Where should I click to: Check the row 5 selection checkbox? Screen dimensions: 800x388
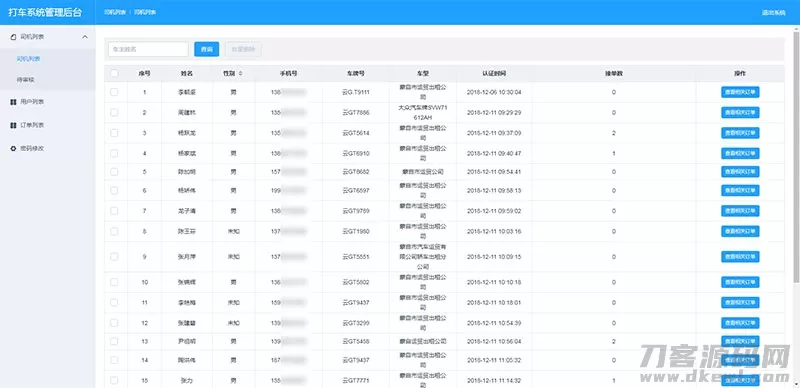[x=114, y=172]
